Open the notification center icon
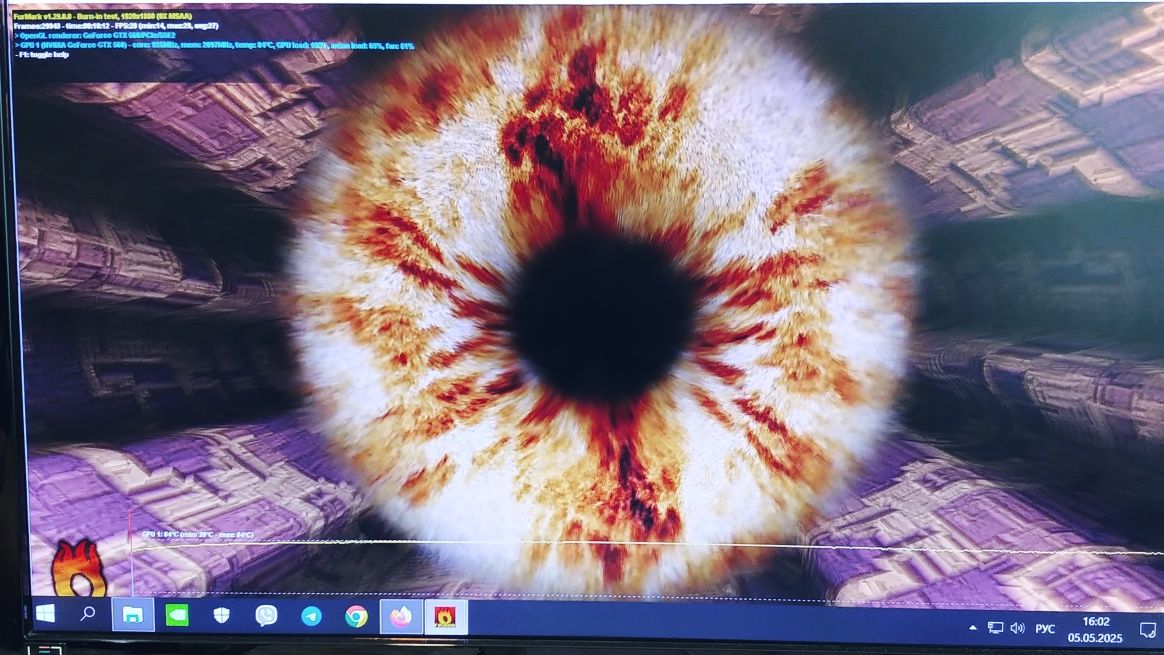 pos(1148,630)
